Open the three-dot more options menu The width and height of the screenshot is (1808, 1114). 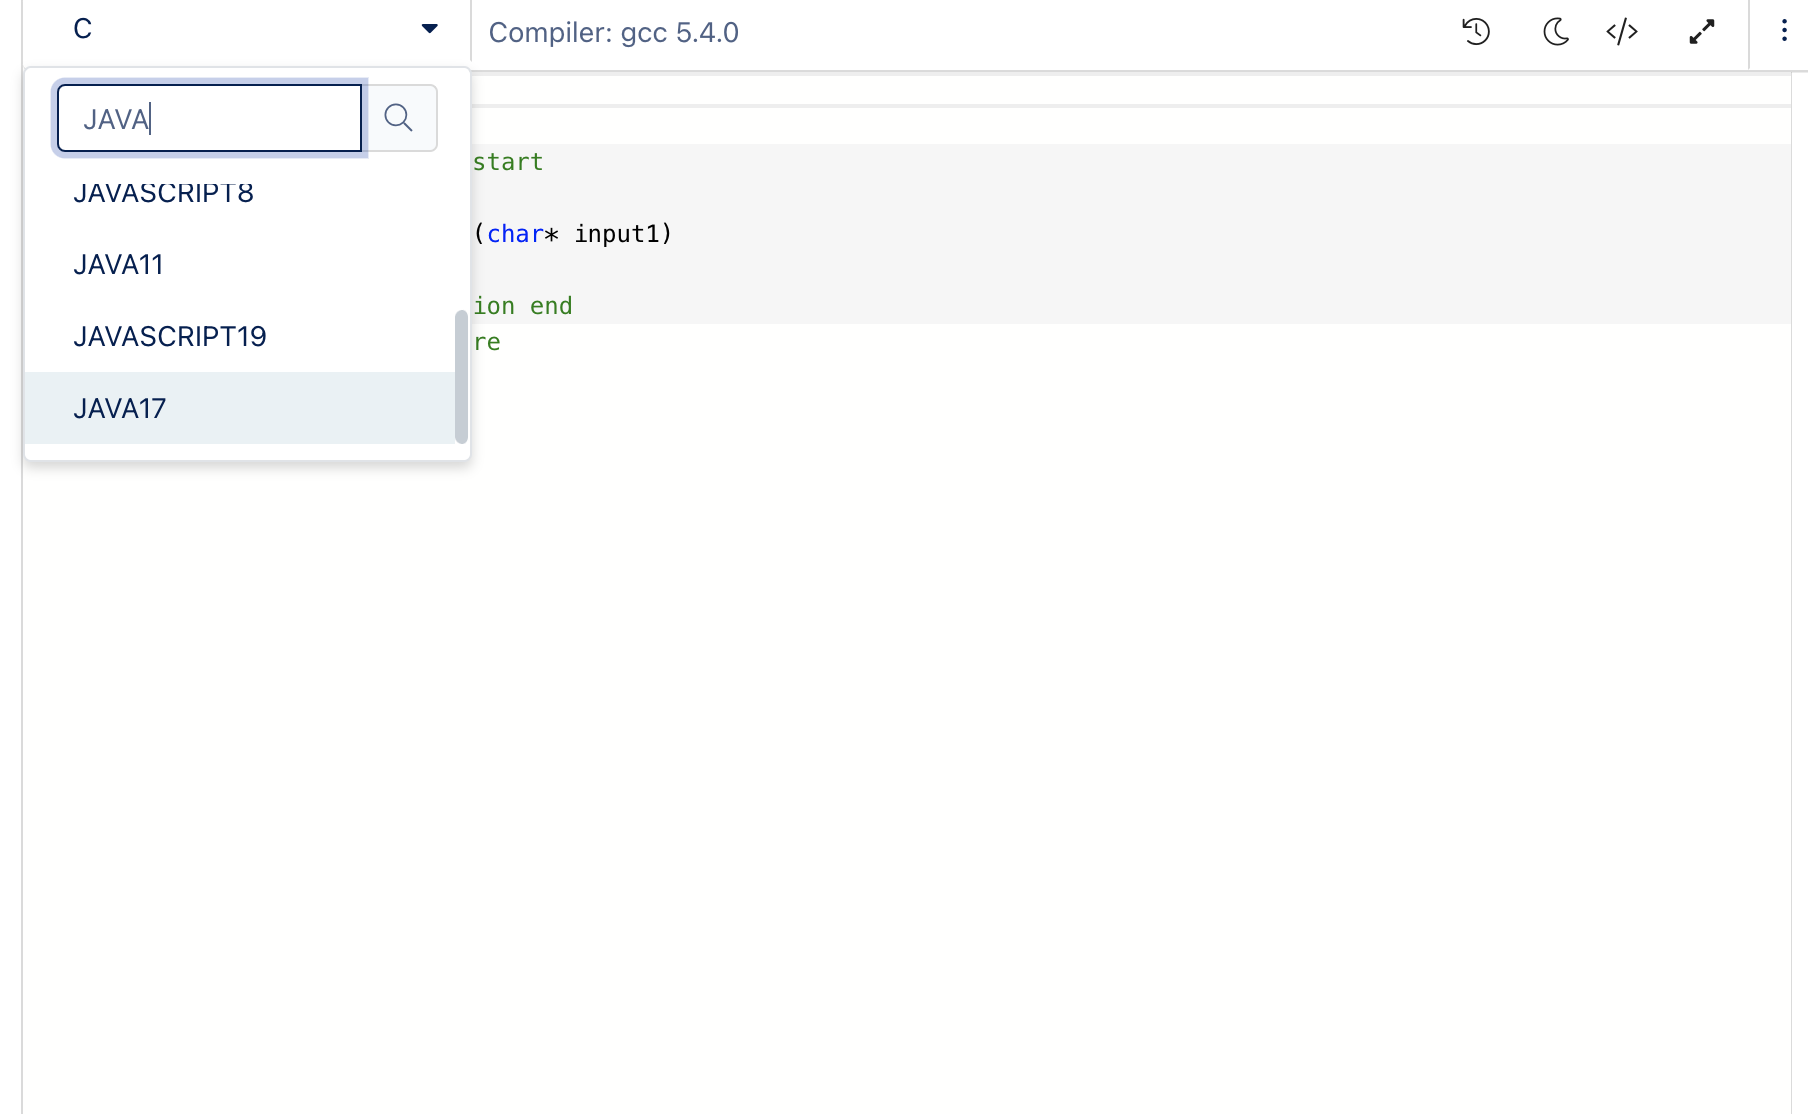1783,31
